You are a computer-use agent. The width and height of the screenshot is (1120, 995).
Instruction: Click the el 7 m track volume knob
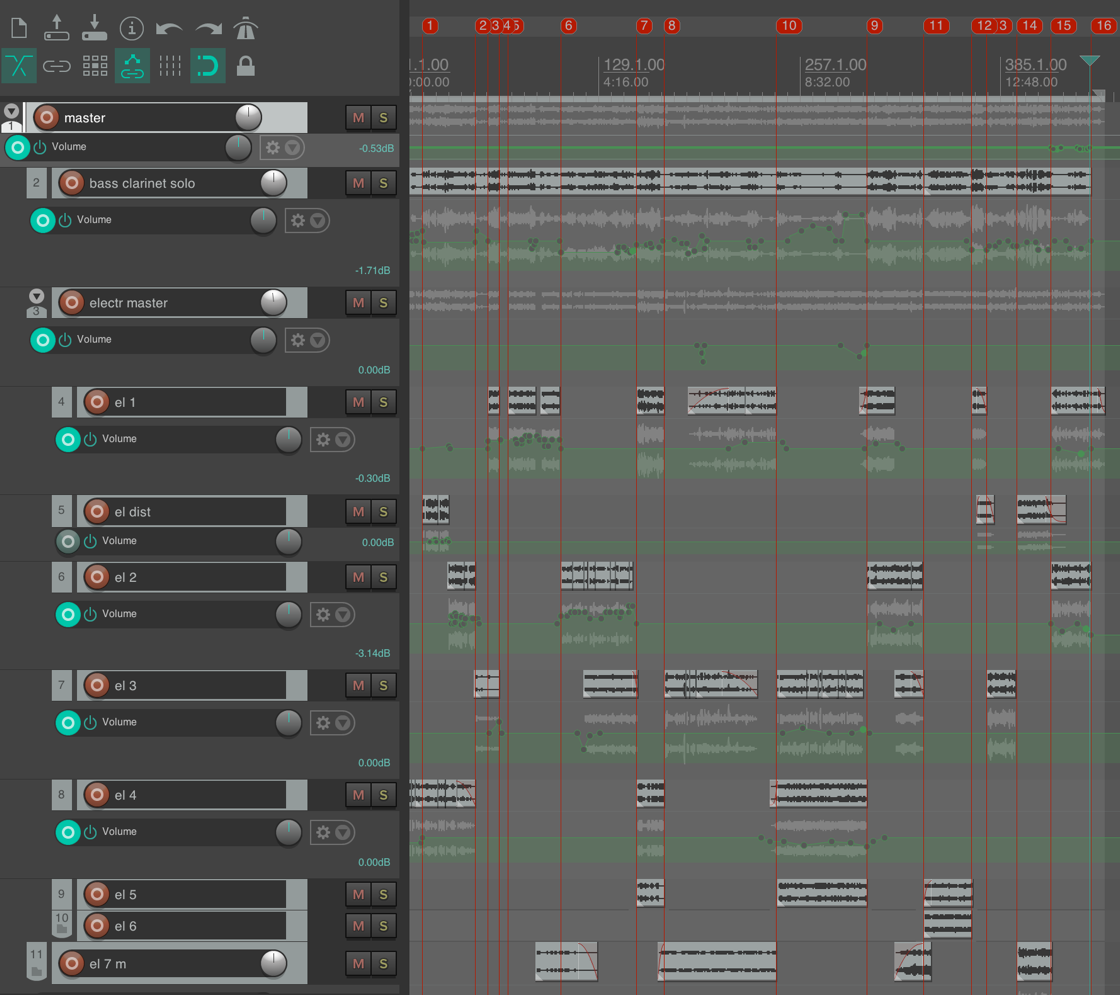click(x=273, y=964)
